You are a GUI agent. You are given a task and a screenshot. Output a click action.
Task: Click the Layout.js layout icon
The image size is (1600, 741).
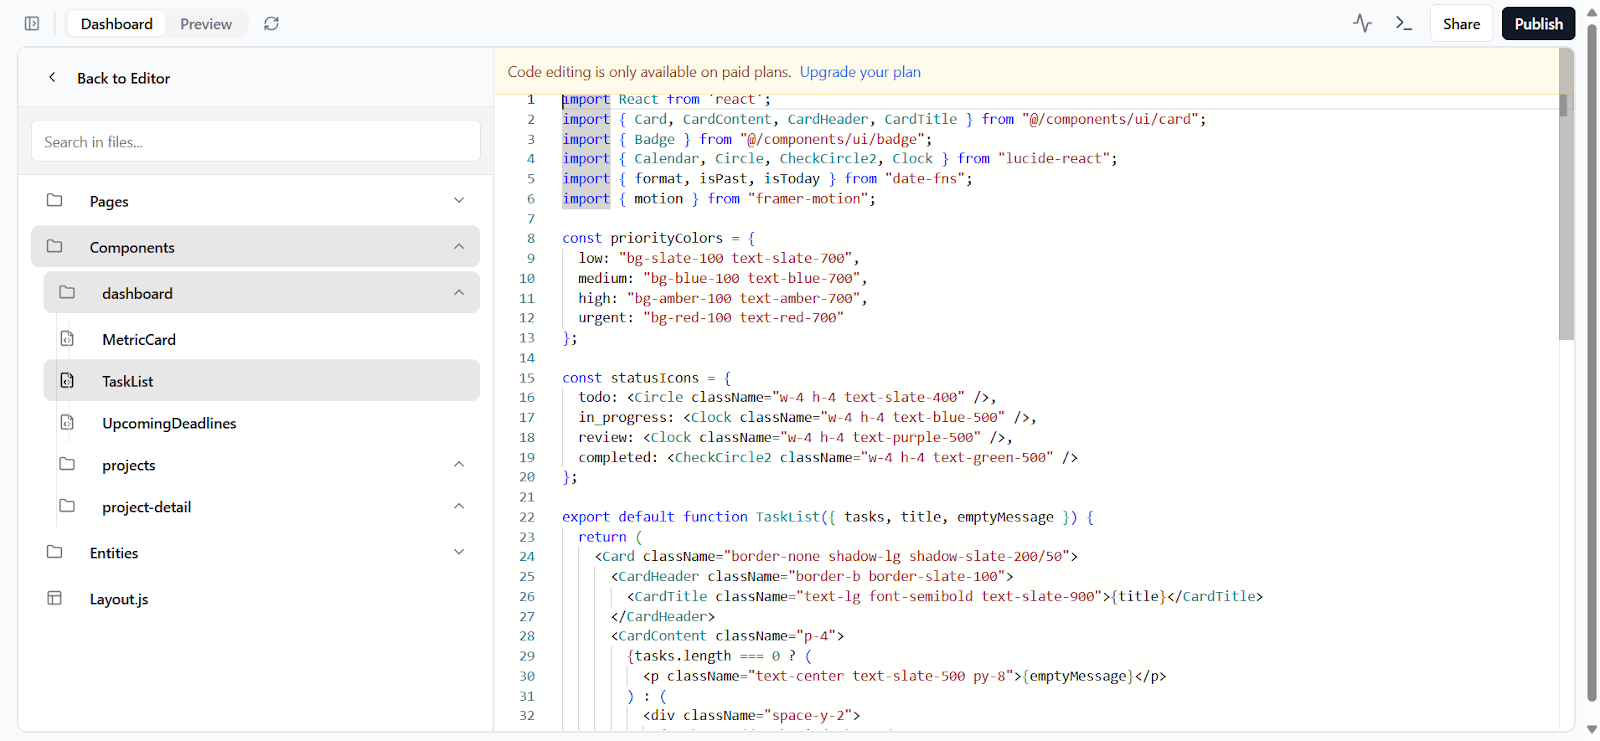coord(55,598)
